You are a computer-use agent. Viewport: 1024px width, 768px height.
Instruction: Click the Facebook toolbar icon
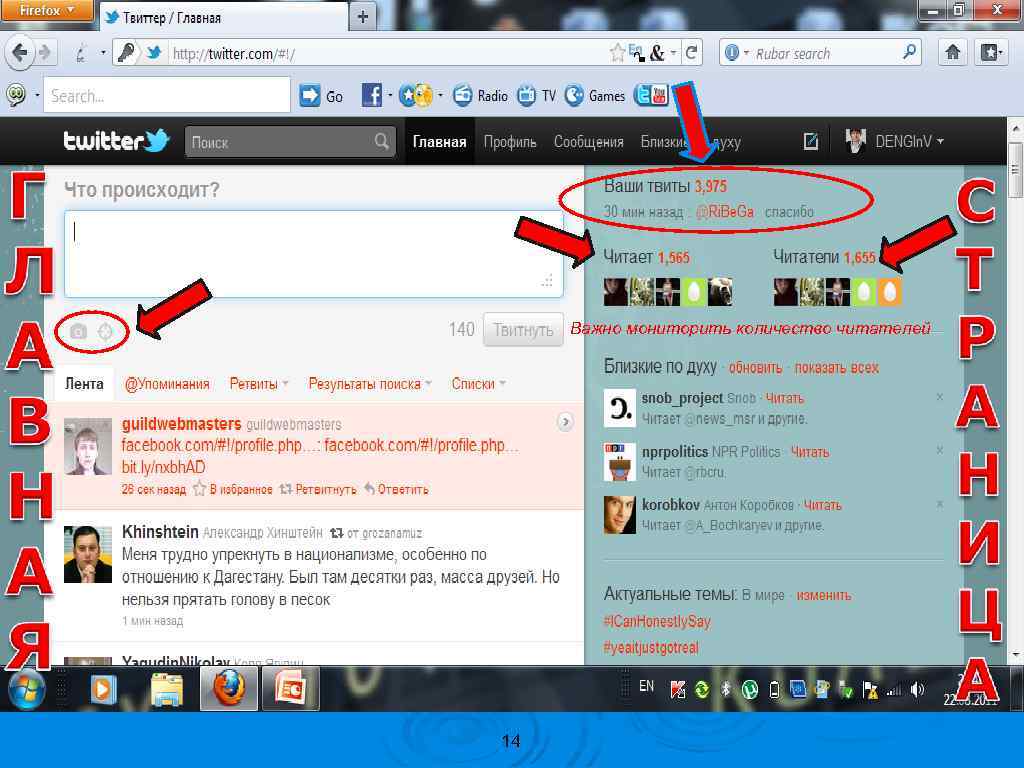click(x=372, y=96)
